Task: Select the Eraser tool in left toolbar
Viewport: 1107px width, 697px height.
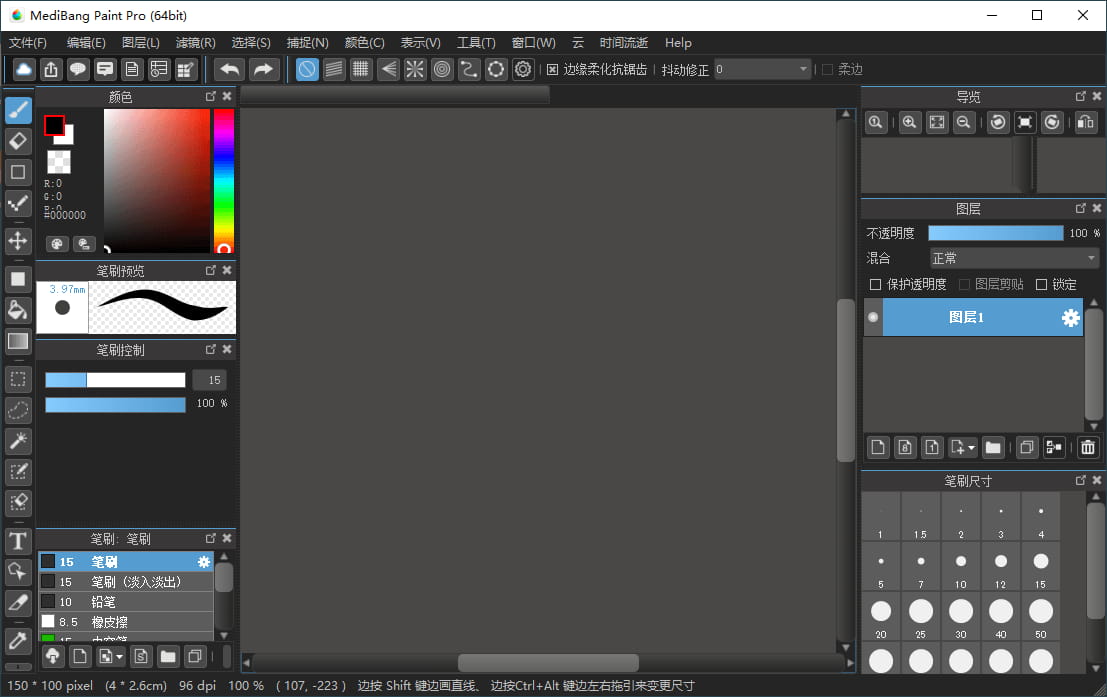Action: (x=18, y=141)
